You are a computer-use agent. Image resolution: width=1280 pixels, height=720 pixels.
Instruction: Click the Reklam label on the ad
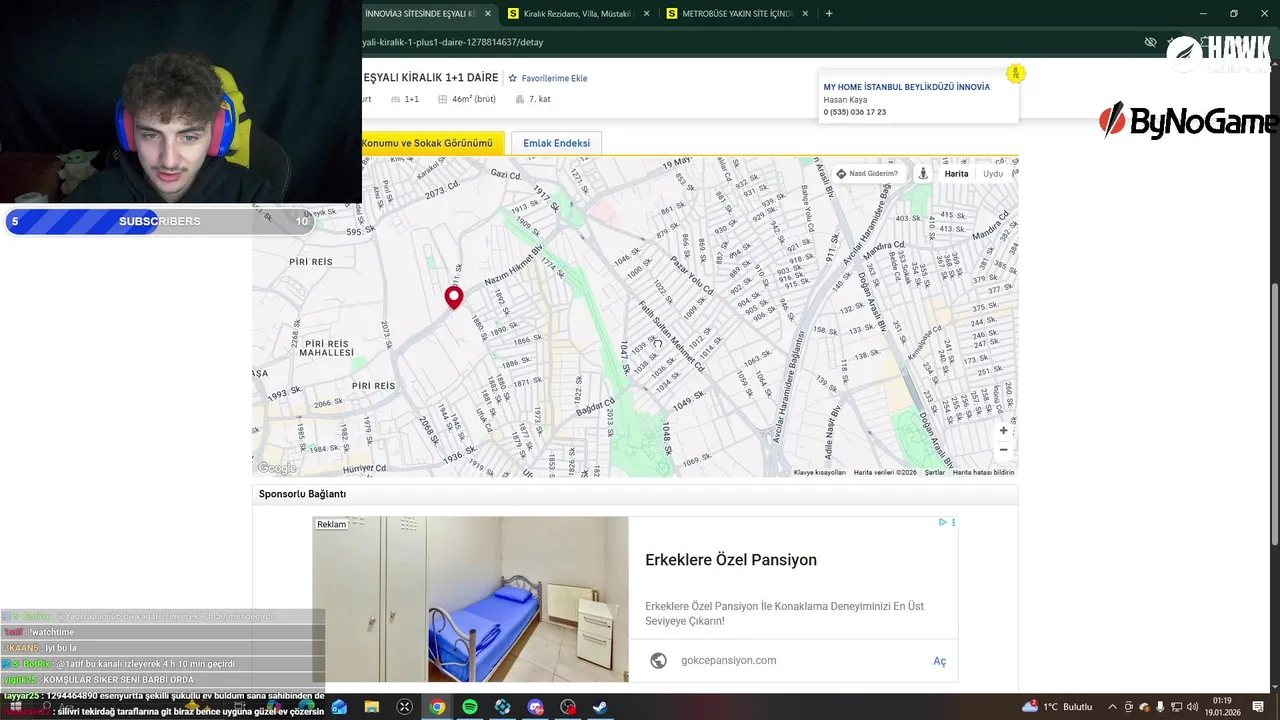click(x=331, y=524)
